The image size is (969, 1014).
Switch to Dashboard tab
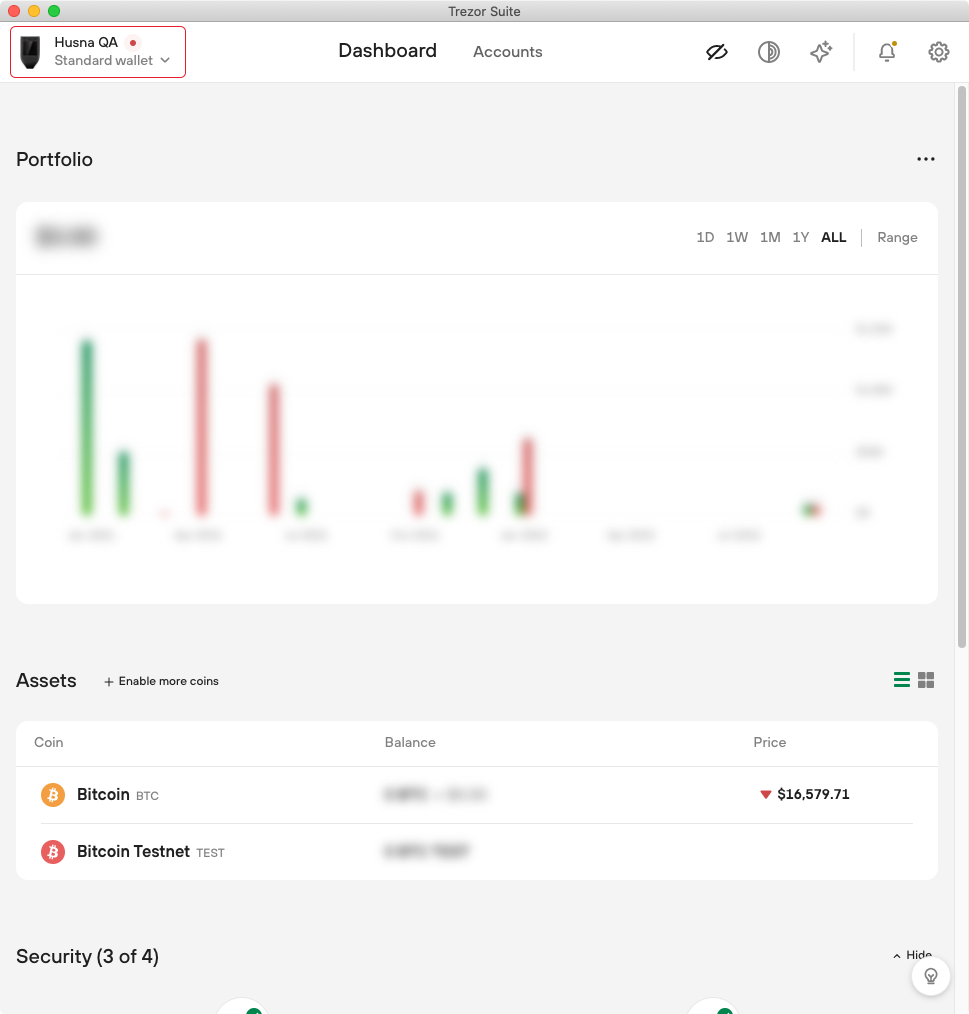point(387,50)
